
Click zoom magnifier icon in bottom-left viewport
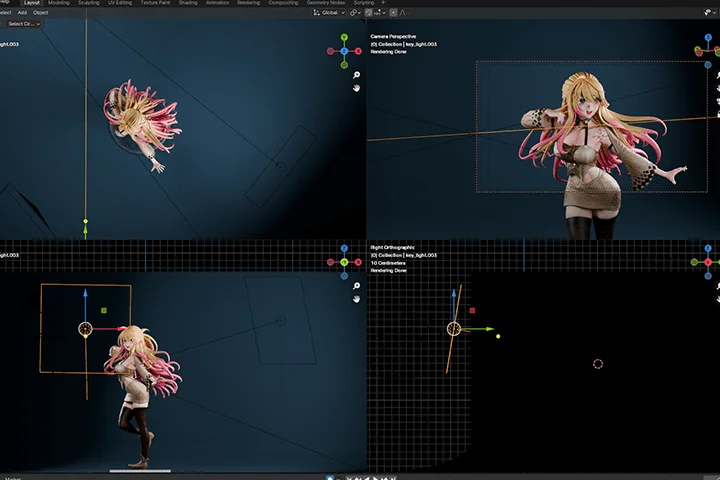tap(356, 286)
